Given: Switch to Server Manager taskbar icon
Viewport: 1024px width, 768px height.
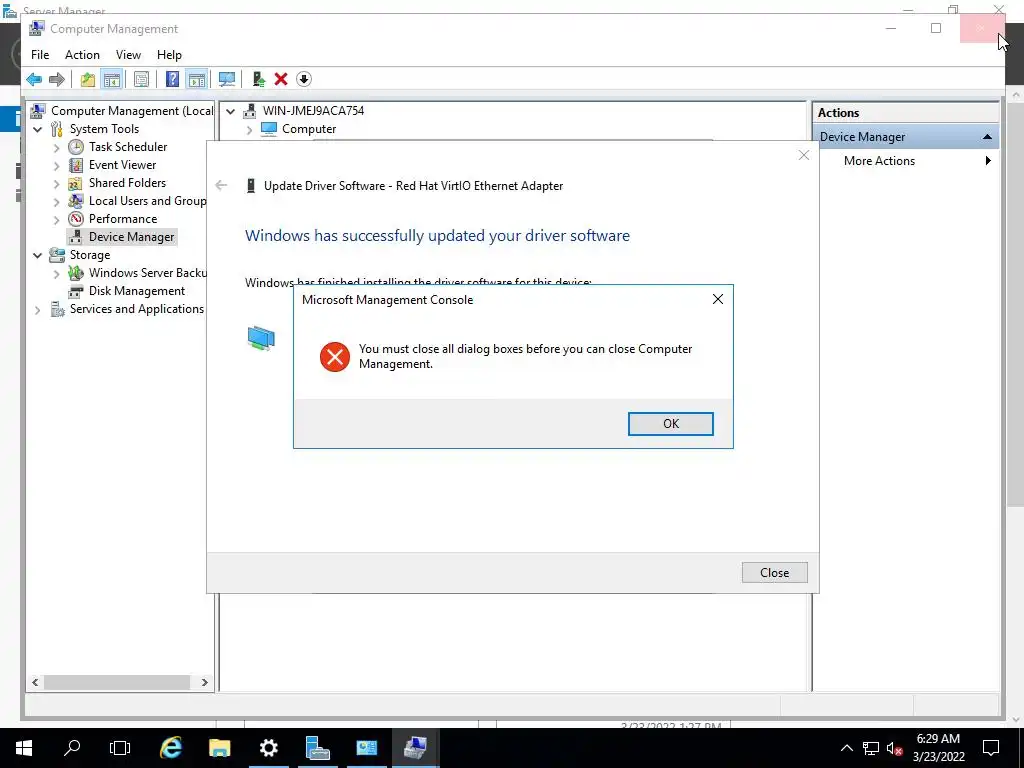Looking at the screenshot, I should [317, 748].
